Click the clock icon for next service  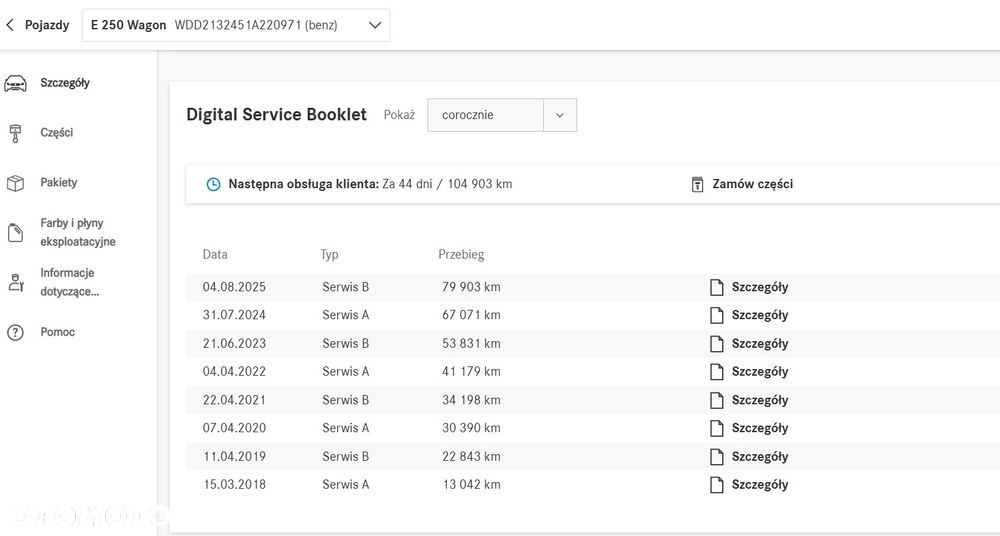(x=213, y=184)
